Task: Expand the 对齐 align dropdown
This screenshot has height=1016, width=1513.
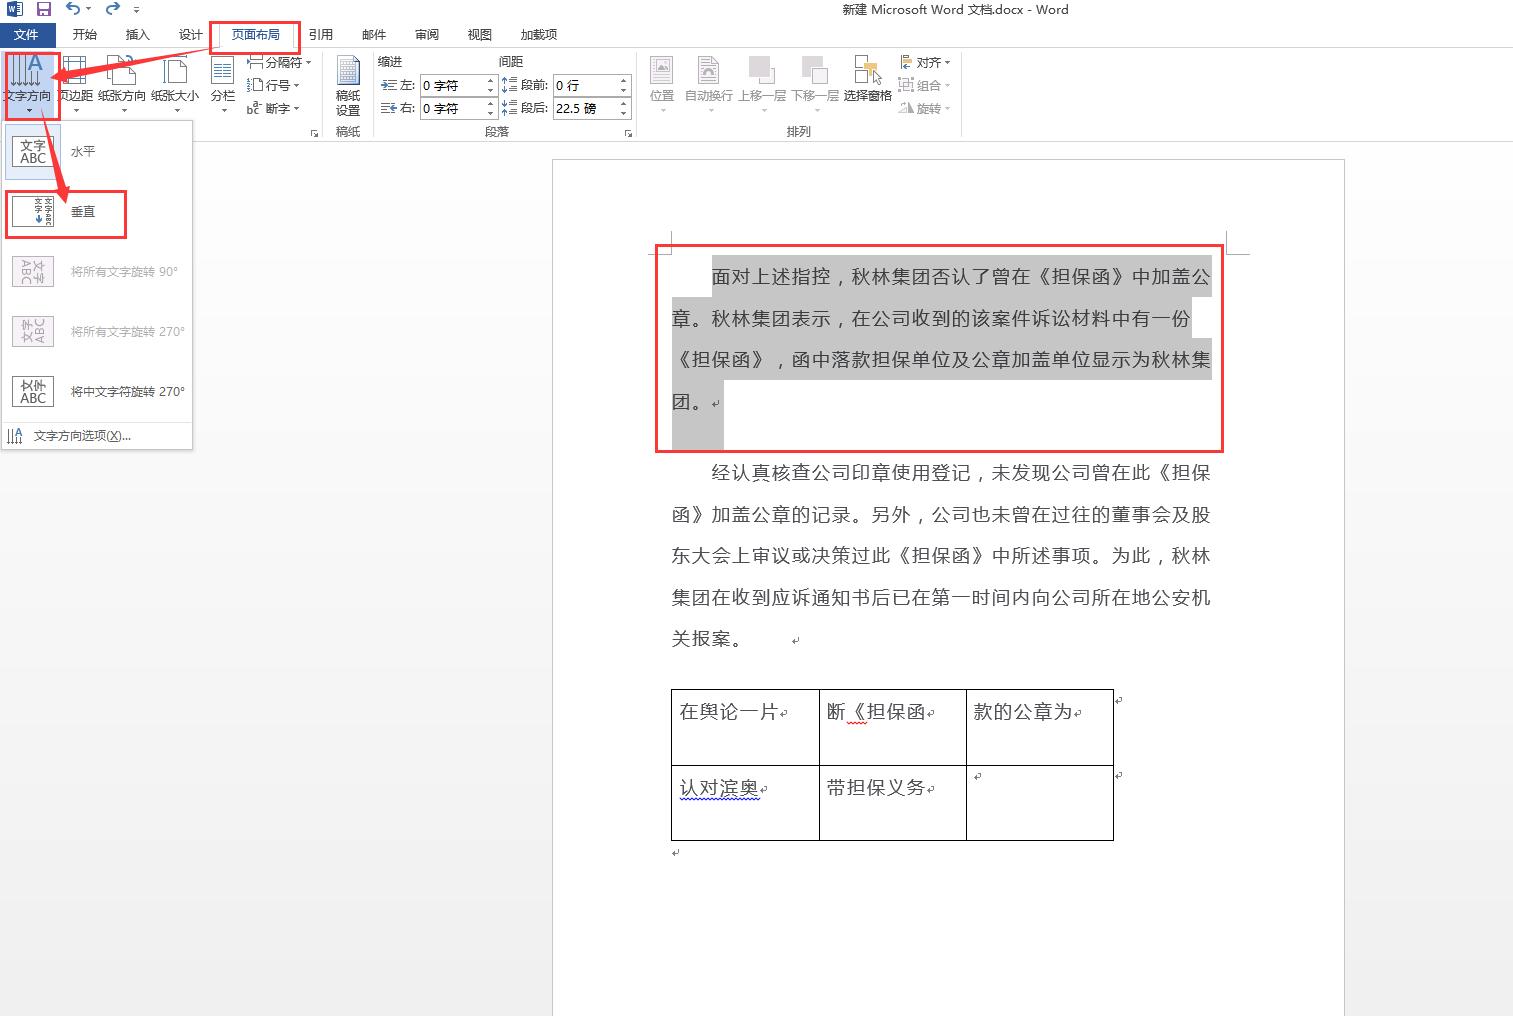Action: (x=925, y=62)
